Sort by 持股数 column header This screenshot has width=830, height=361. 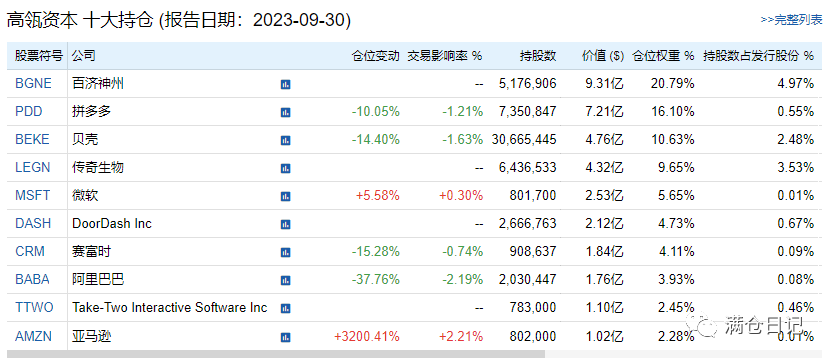[538, 56]
